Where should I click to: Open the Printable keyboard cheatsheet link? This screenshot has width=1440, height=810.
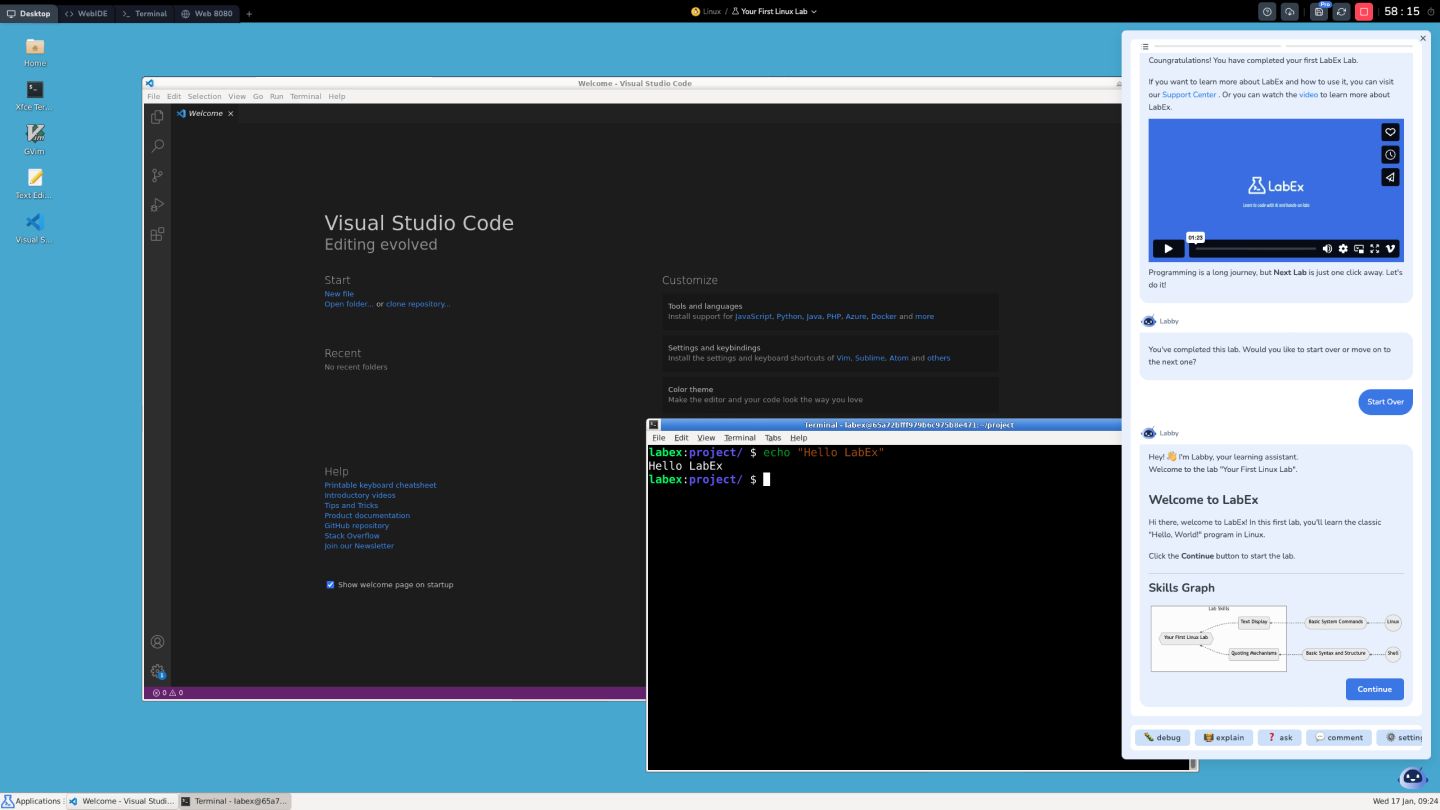point(380,485)
